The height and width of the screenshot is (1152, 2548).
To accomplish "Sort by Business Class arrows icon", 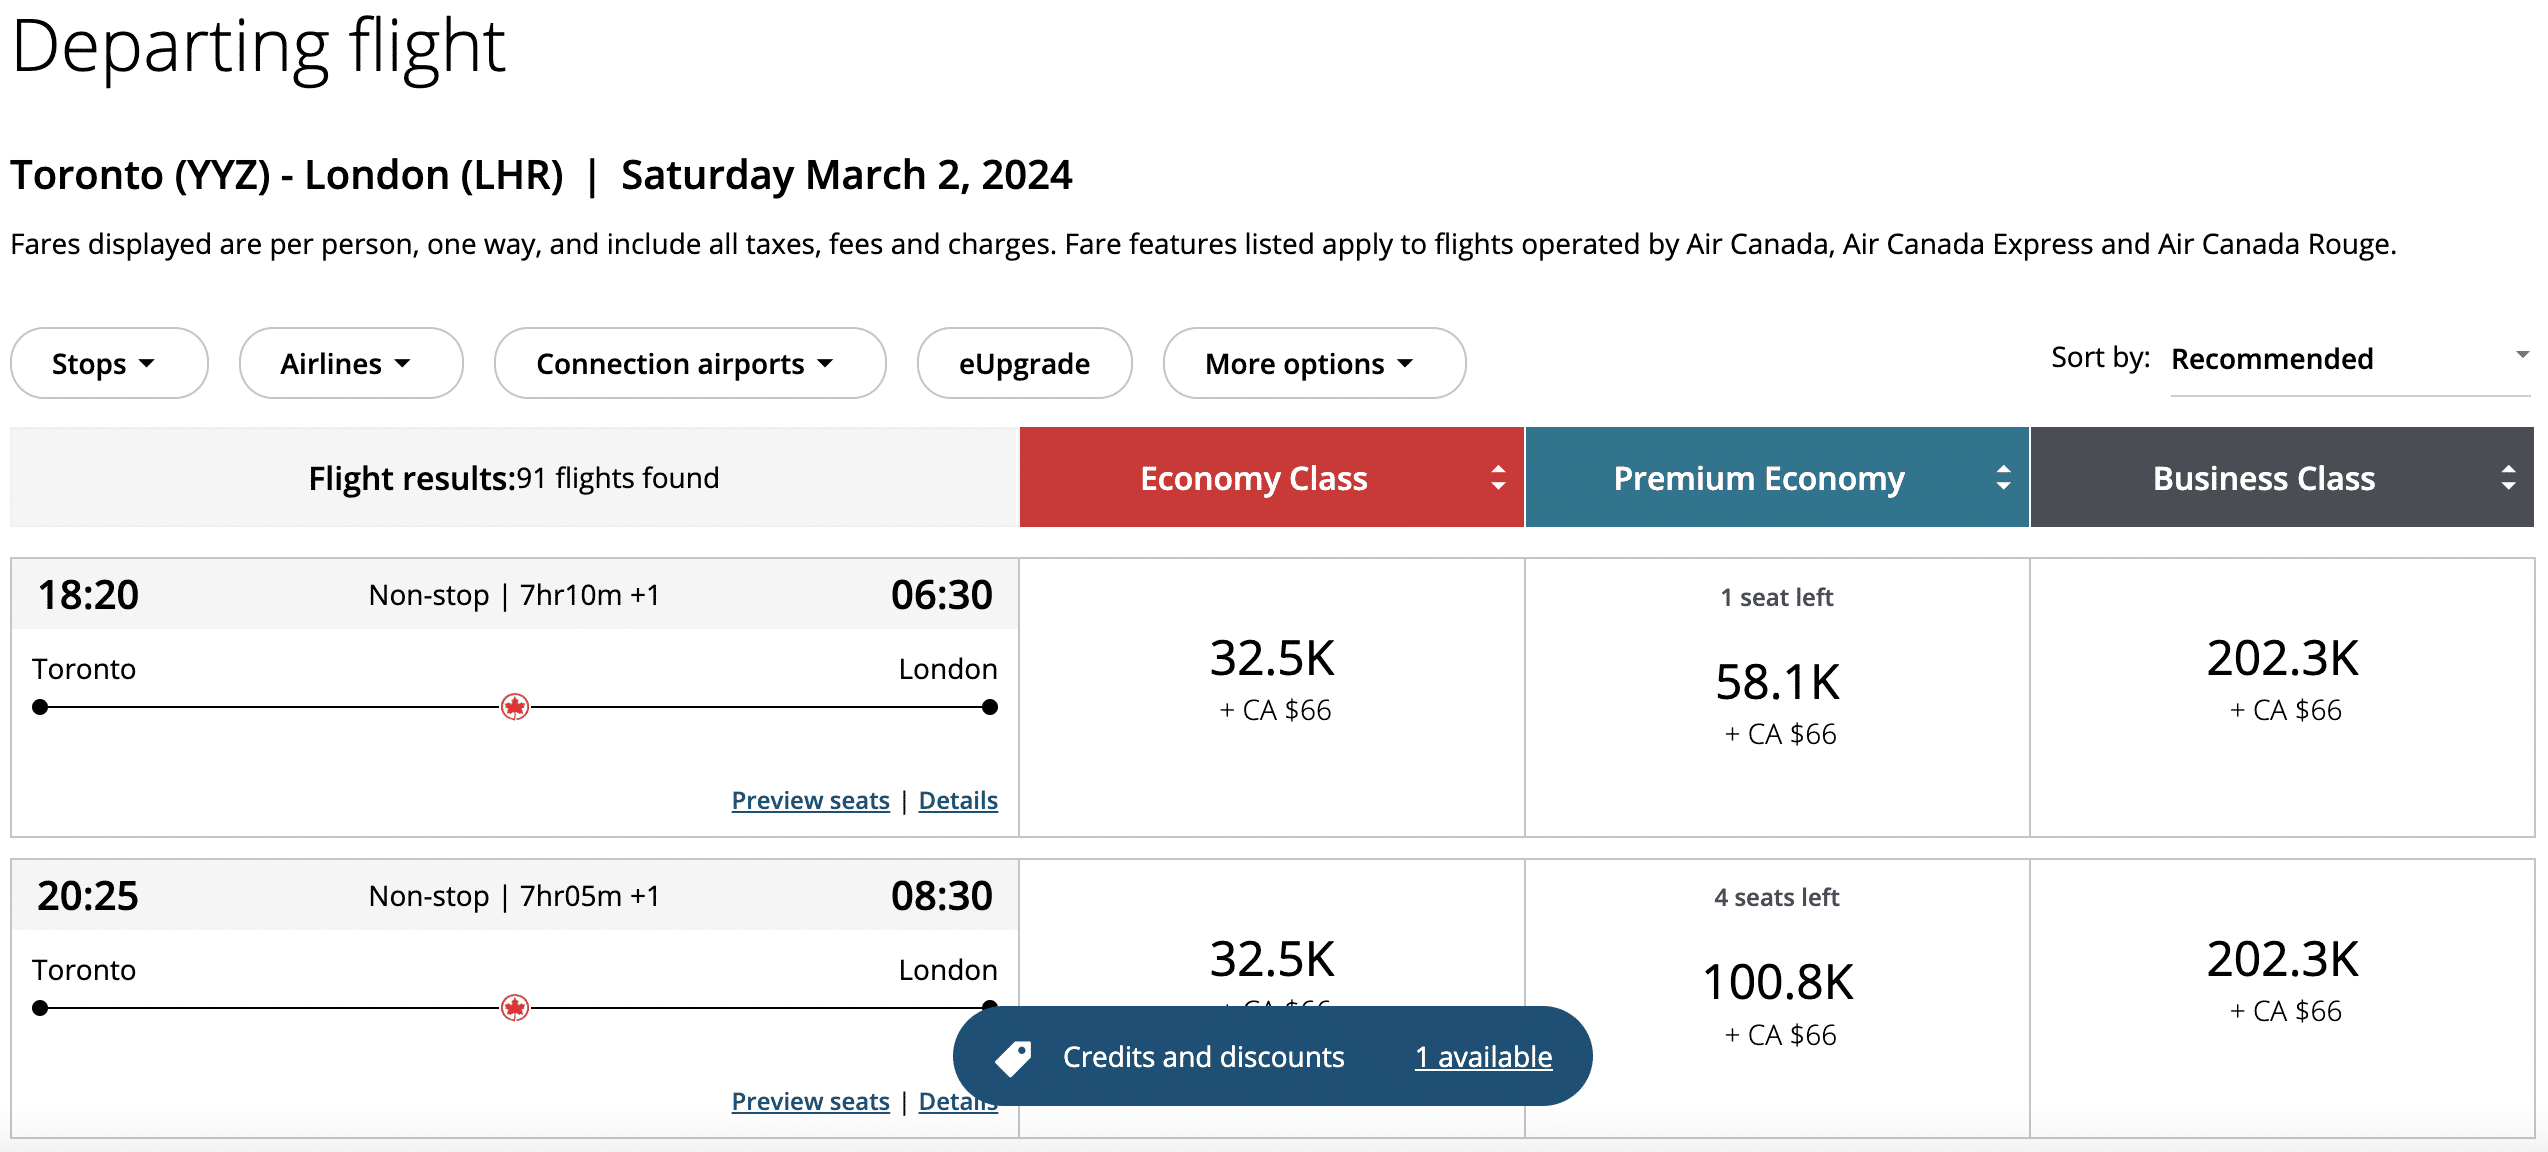I will coord(2508,478).
